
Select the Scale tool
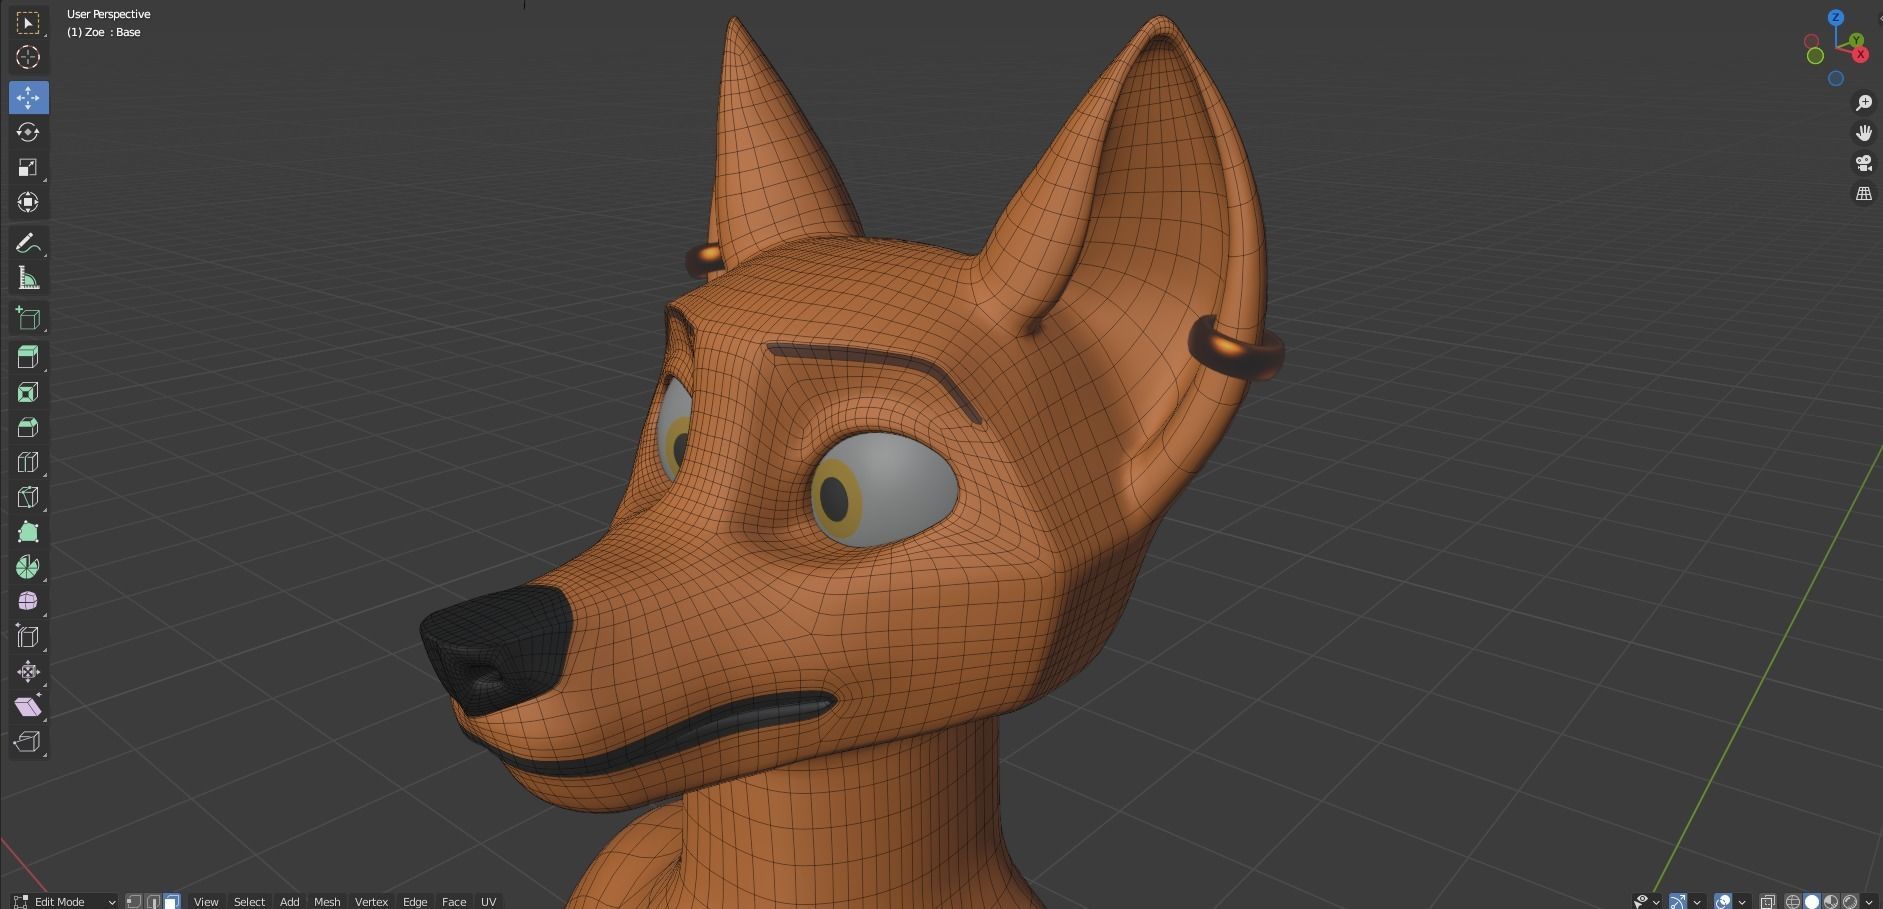pyautogui.click(x=28, y=167)
